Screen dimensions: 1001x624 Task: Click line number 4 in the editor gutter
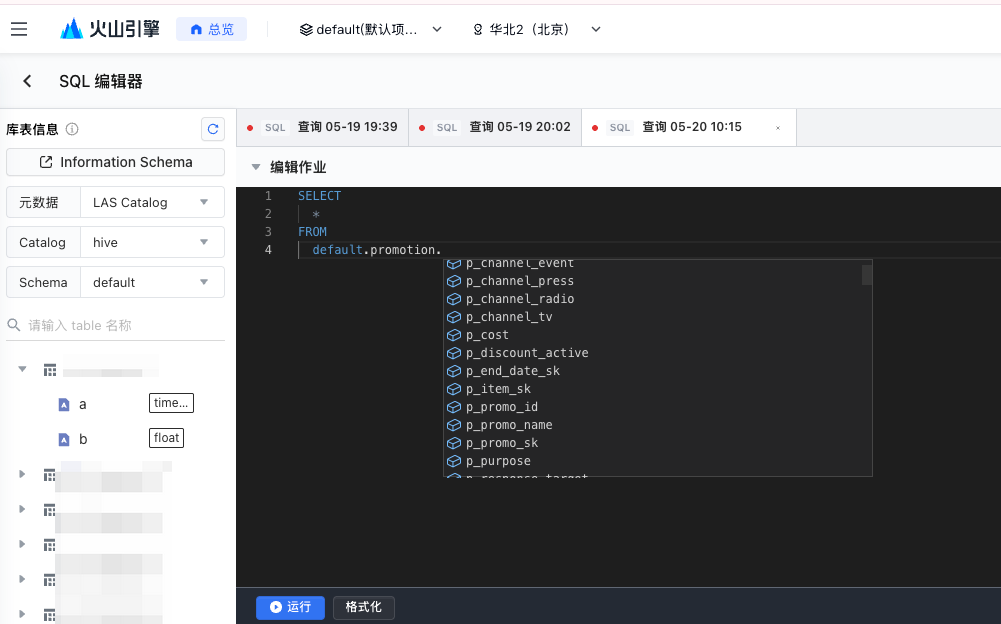[x=268, y=250]
